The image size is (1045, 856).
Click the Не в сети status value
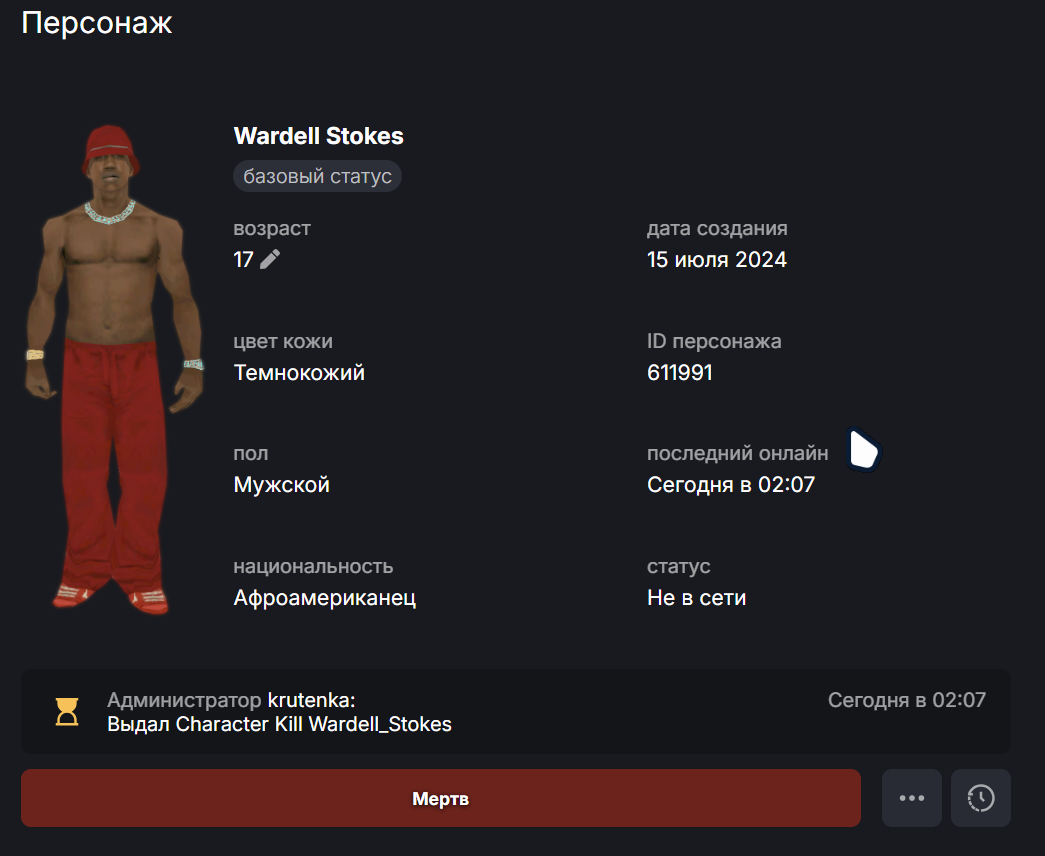click(696, 597)
